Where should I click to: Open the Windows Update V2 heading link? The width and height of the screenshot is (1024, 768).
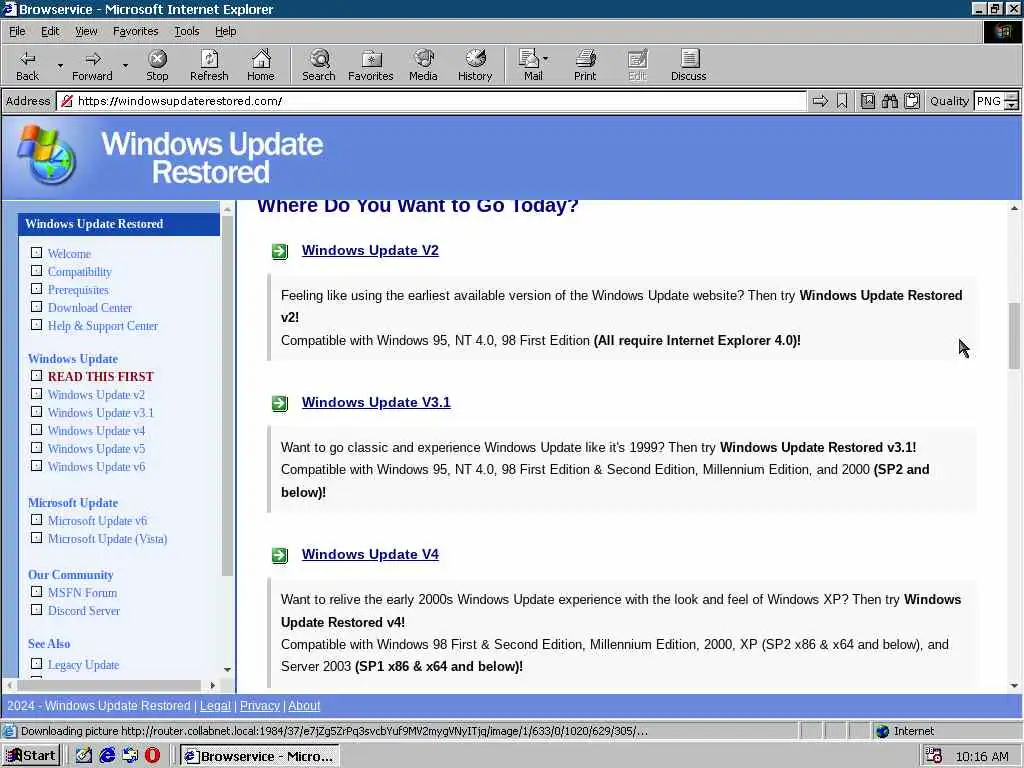point(370,251)
